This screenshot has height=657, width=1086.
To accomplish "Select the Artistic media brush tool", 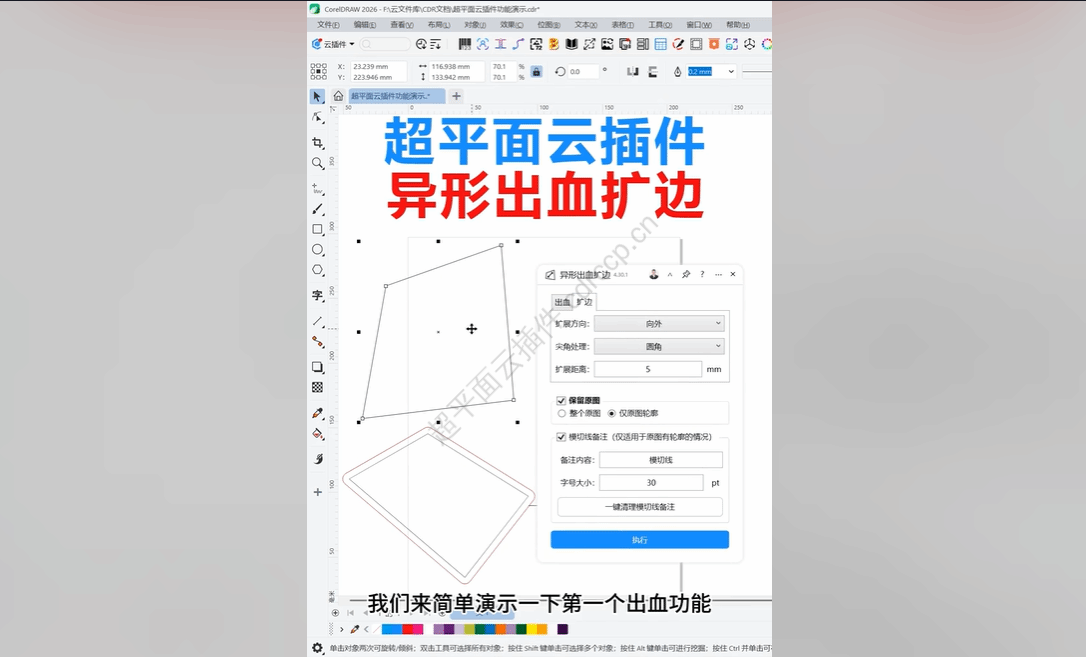I will pos(317,208).
